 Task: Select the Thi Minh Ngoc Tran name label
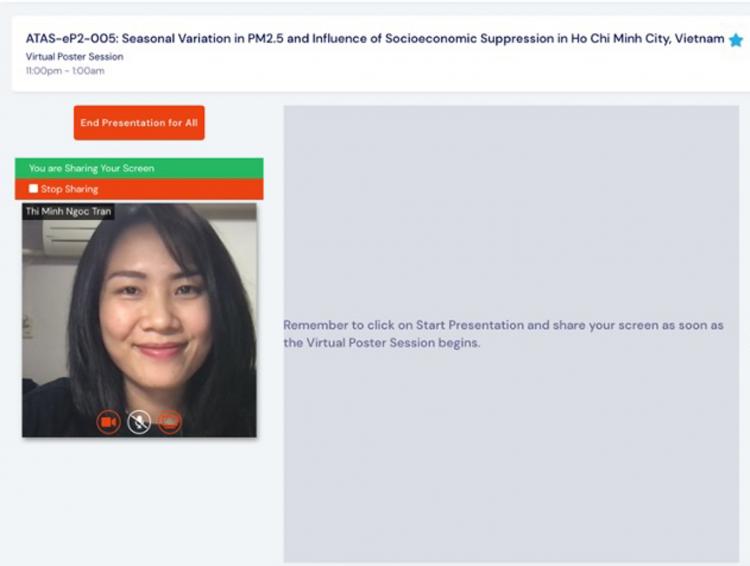click(68, 211)
